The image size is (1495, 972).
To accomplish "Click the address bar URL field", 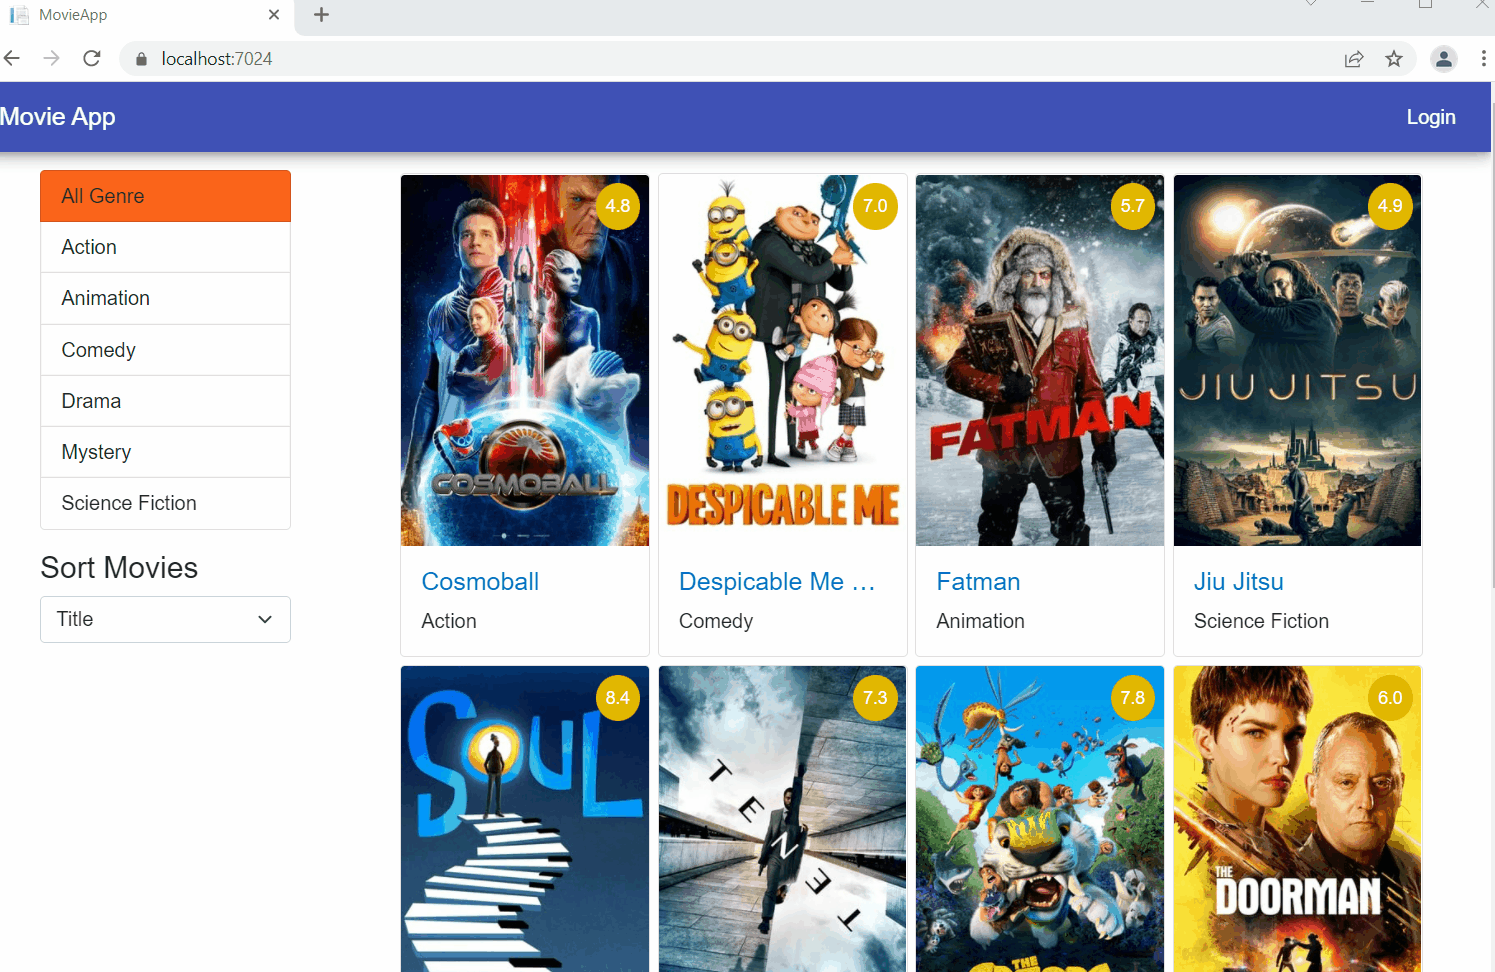I will pos(700,59).
